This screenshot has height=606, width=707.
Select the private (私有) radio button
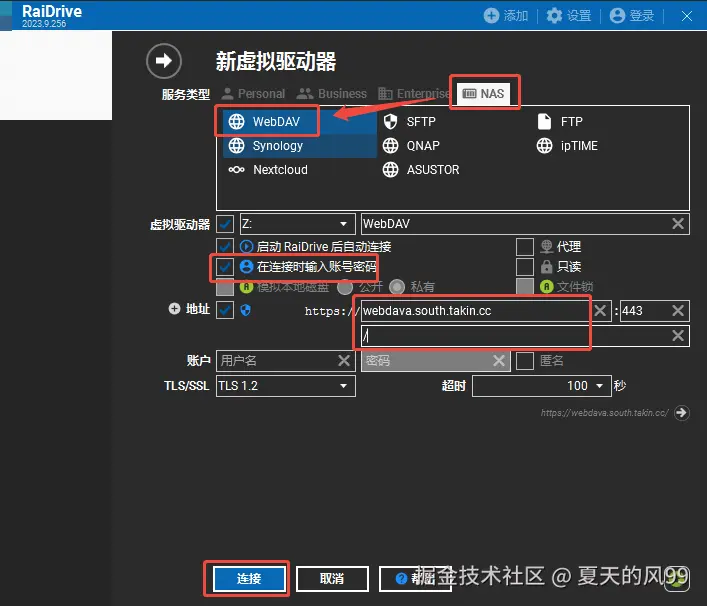point(397,287)
